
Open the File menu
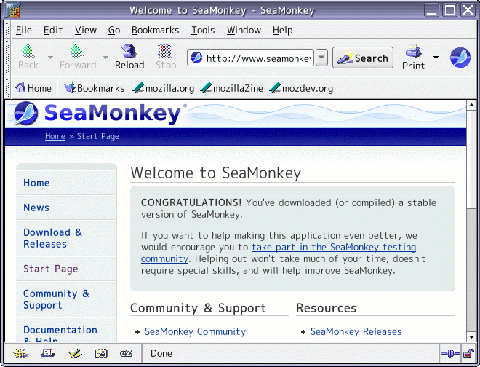[24, 30]
